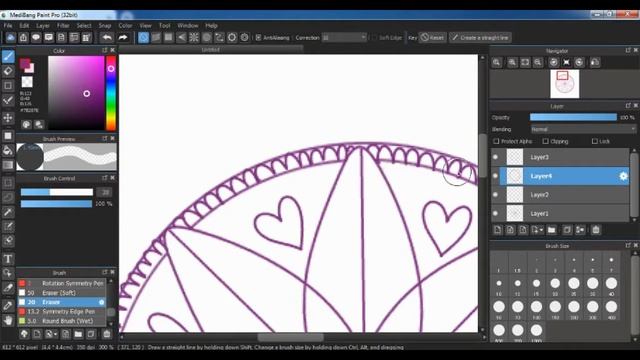640x360 pixels.
Task: Open Layer4 settings gear
Action: [x=623, y=176]
